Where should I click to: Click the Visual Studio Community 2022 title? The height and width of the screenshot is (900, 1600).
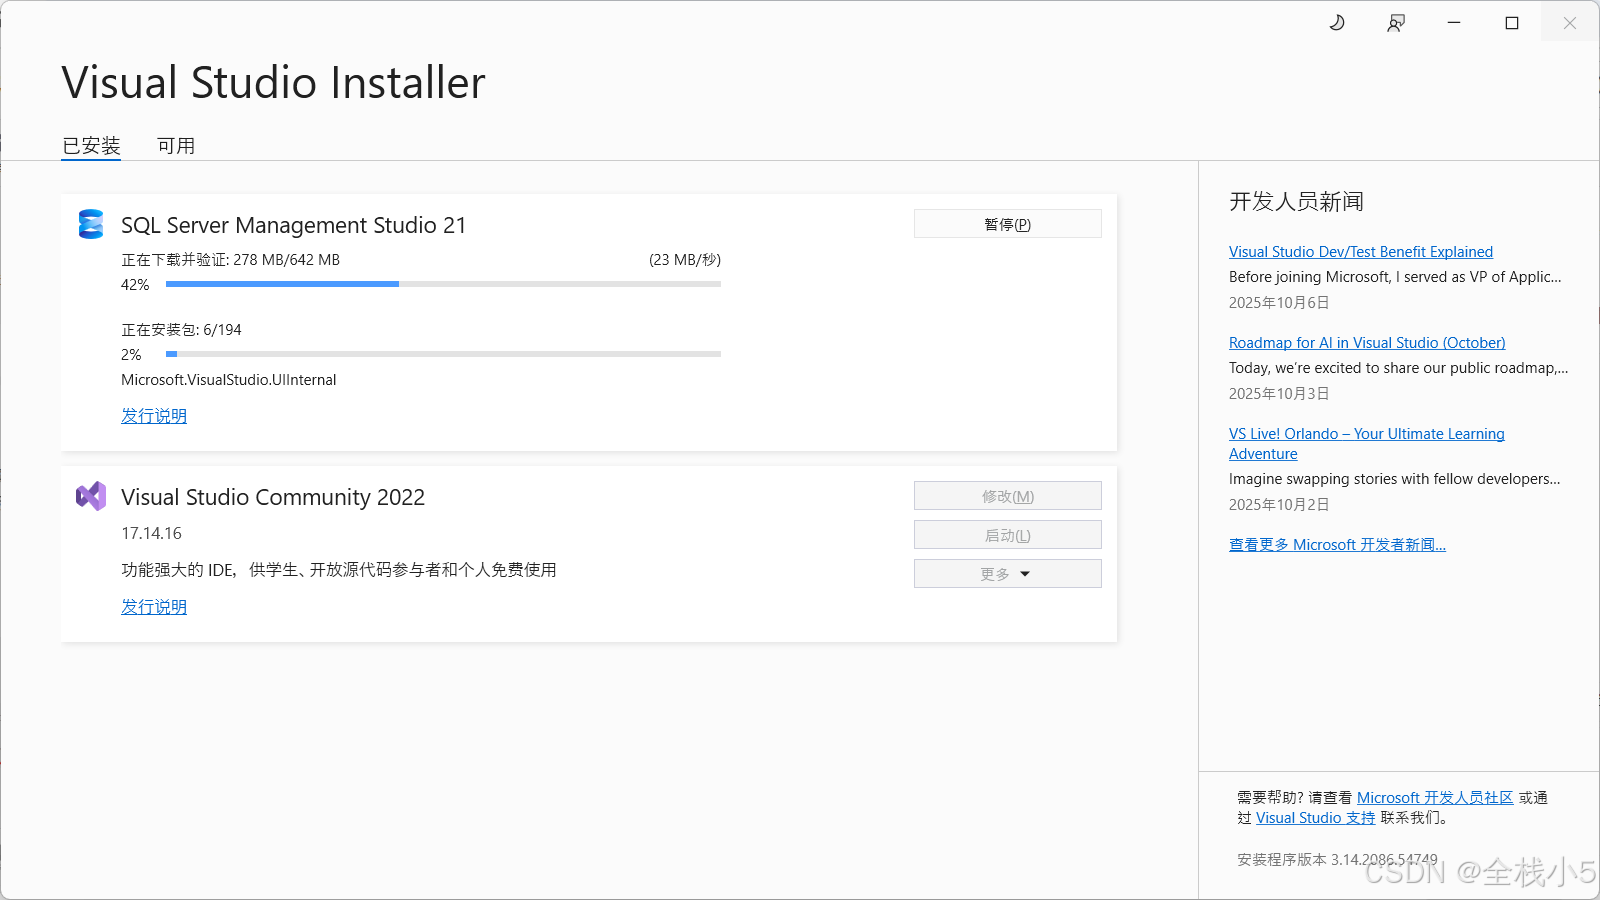coord(273,497)
